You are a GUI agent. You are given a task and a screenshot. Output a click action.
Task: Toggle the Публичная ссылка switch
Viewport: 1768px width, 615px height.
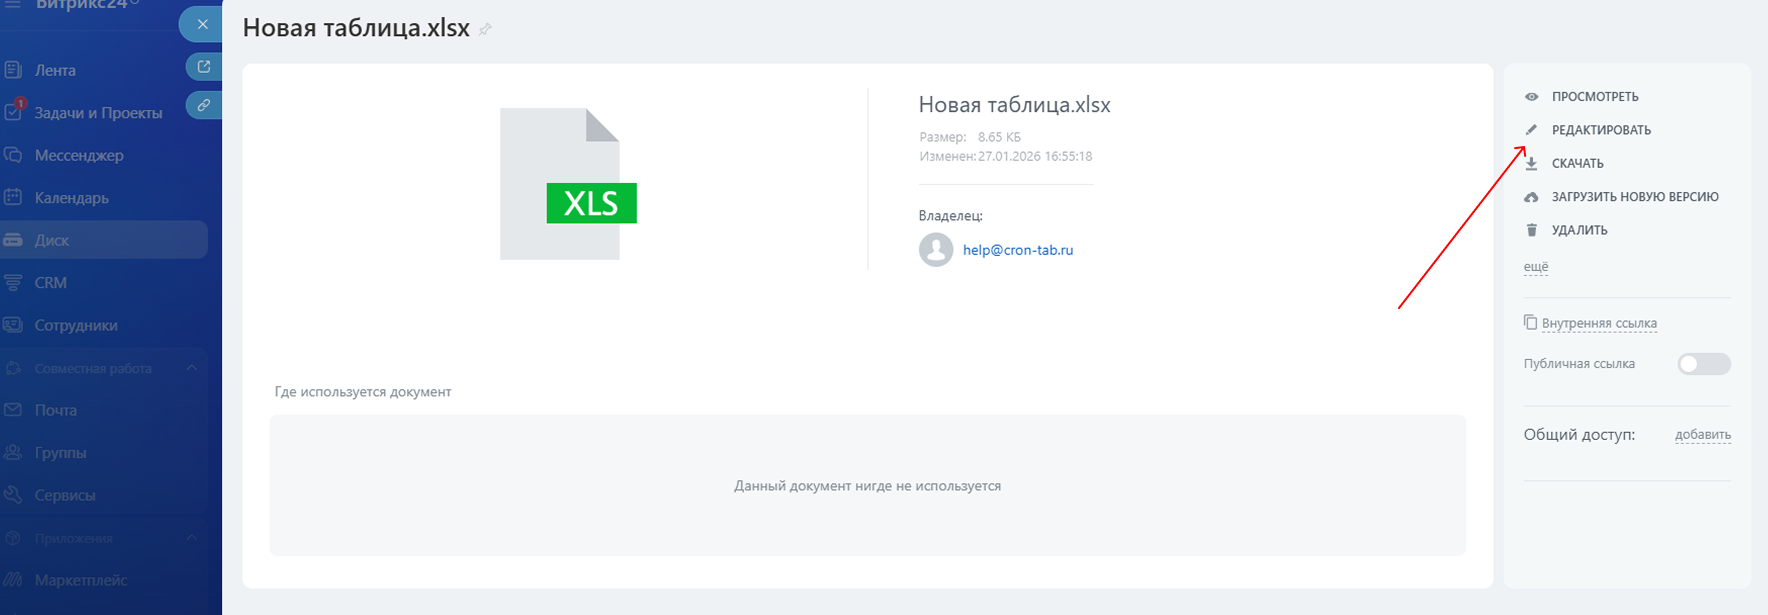point(1703,364)
